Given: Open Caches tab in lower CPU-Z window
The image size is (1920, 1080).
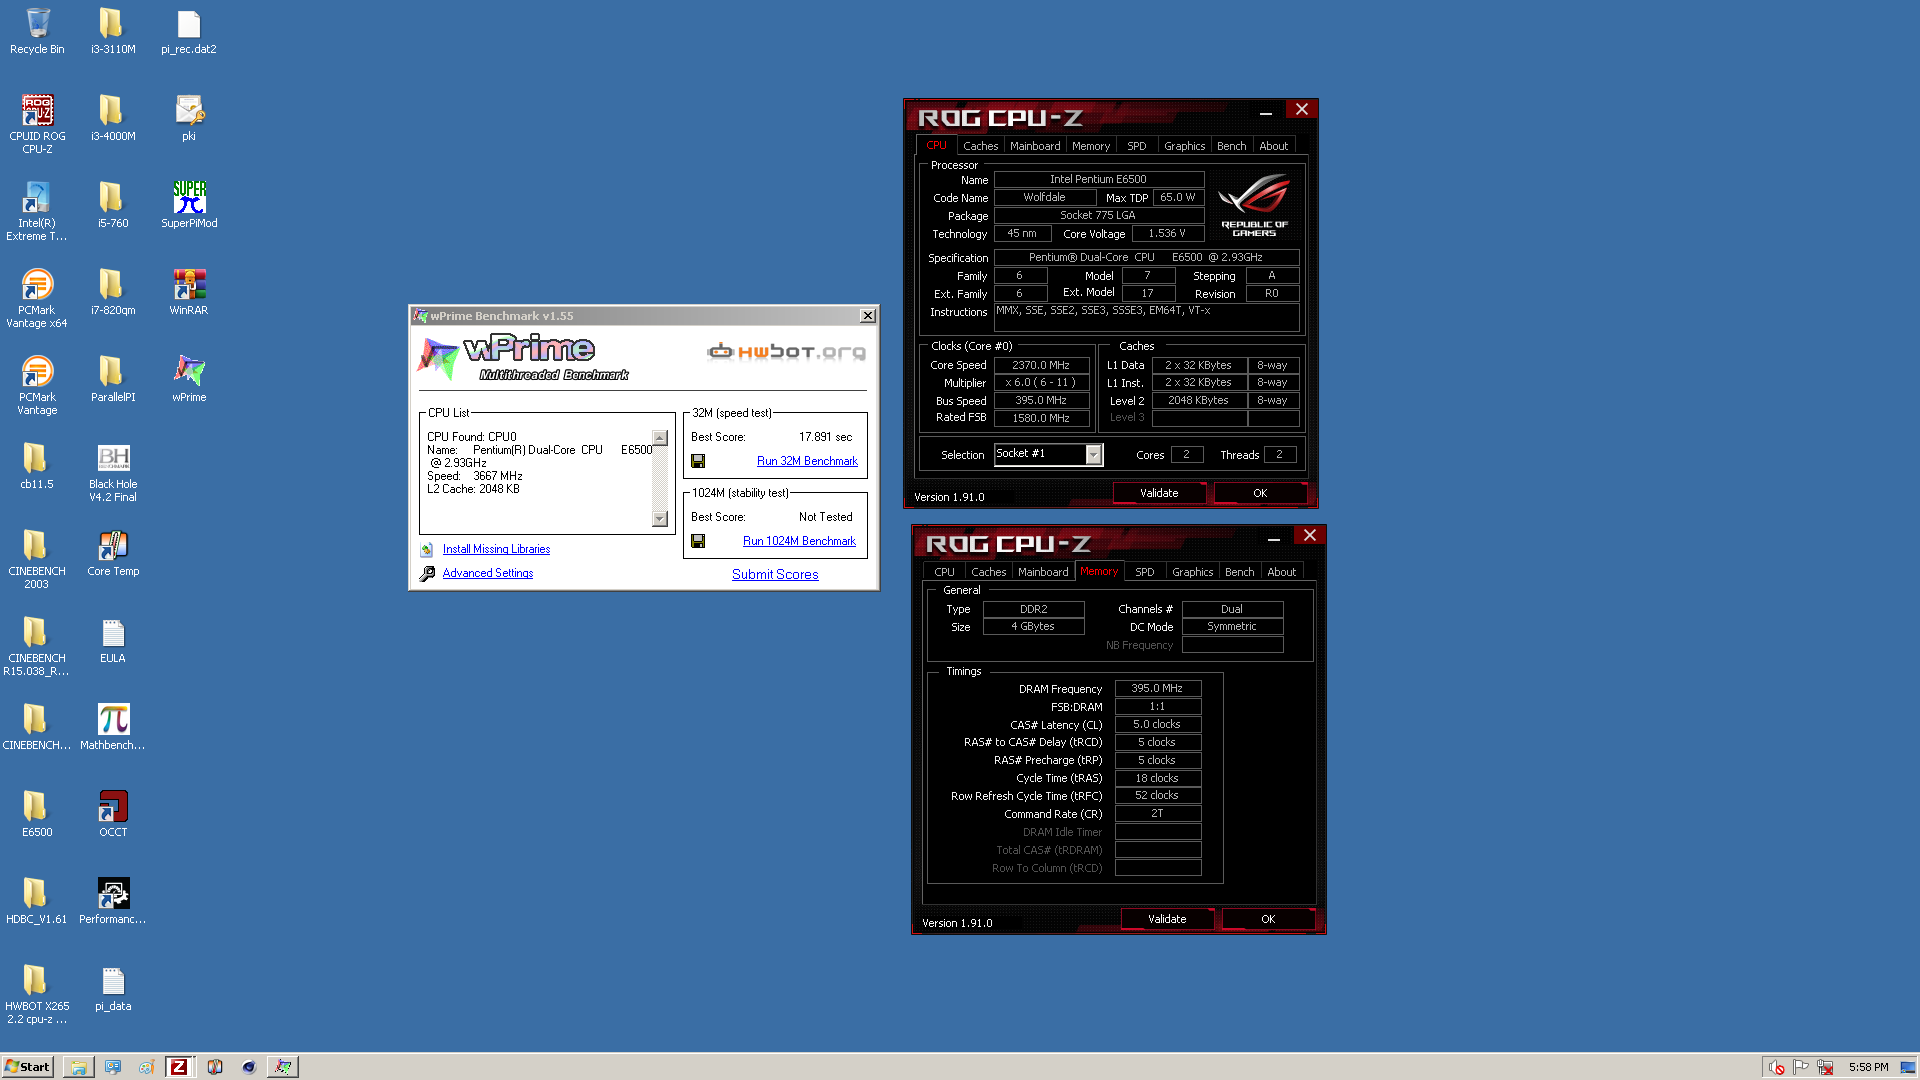Looking at the screenshot, I should click(x=988, y=572).
